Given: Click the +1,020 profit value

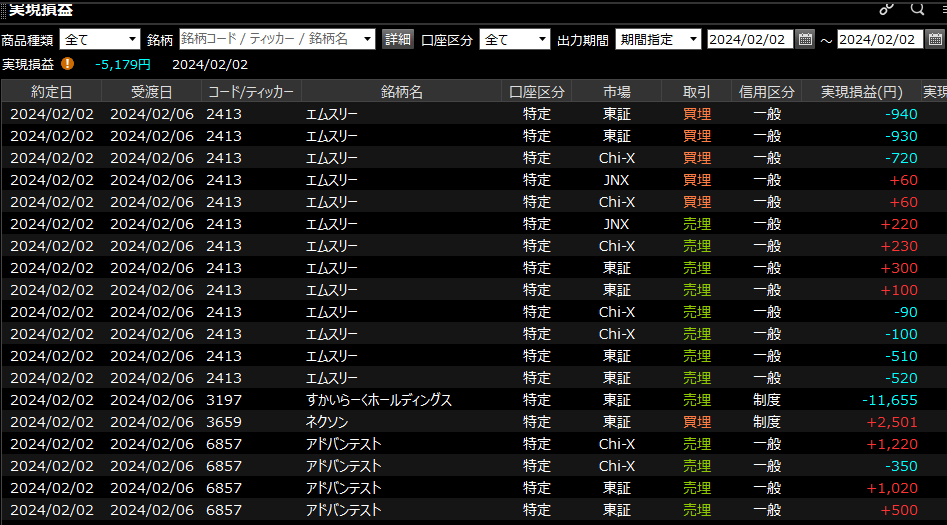Looking at the screenshot, I should pos(892,488).
